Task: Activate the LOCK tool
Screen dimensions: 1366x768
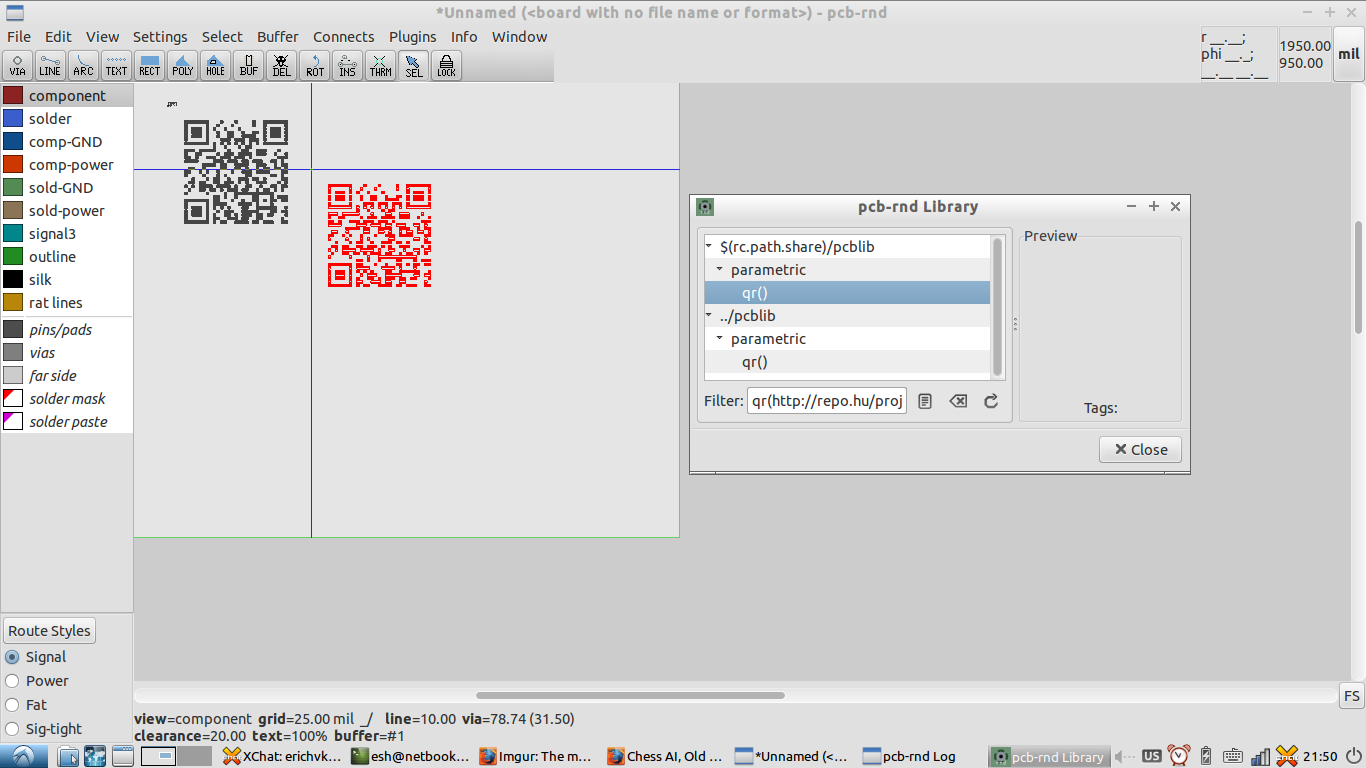Action: (x=445, y=65)
